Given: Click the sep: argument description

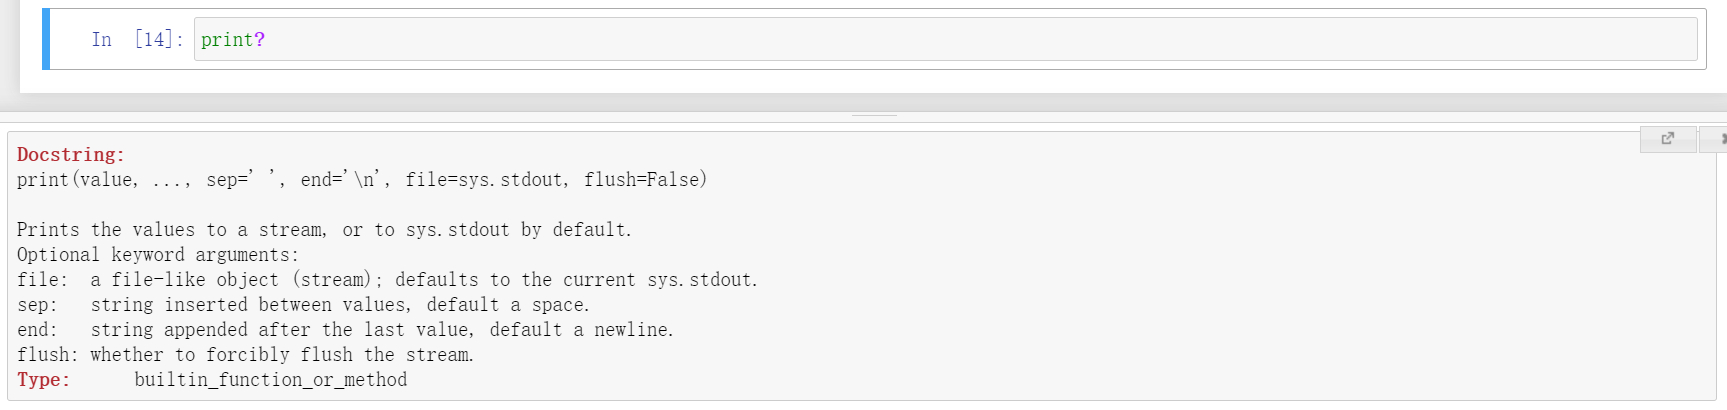Looking at the screenshot, I should pos(303,305).
